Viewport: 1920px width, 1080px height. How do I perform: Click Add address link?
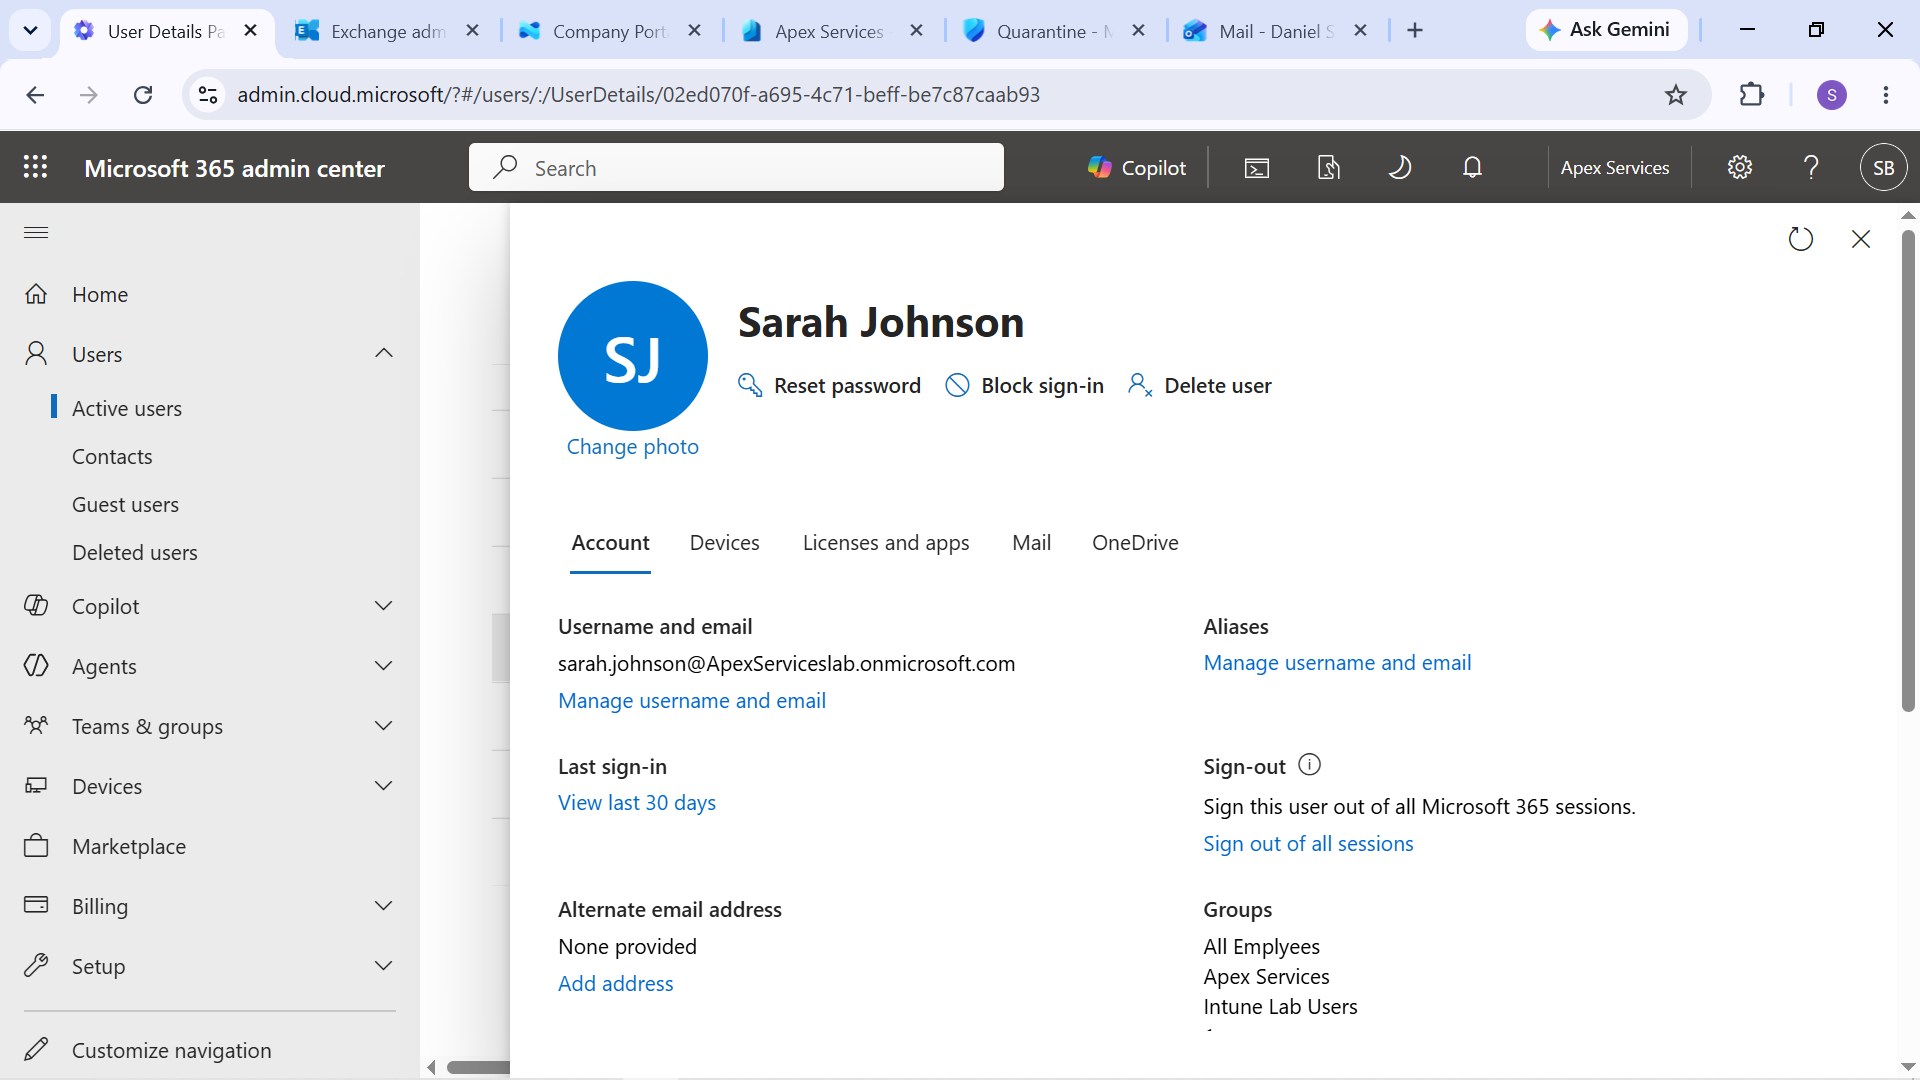click(616, 983)
